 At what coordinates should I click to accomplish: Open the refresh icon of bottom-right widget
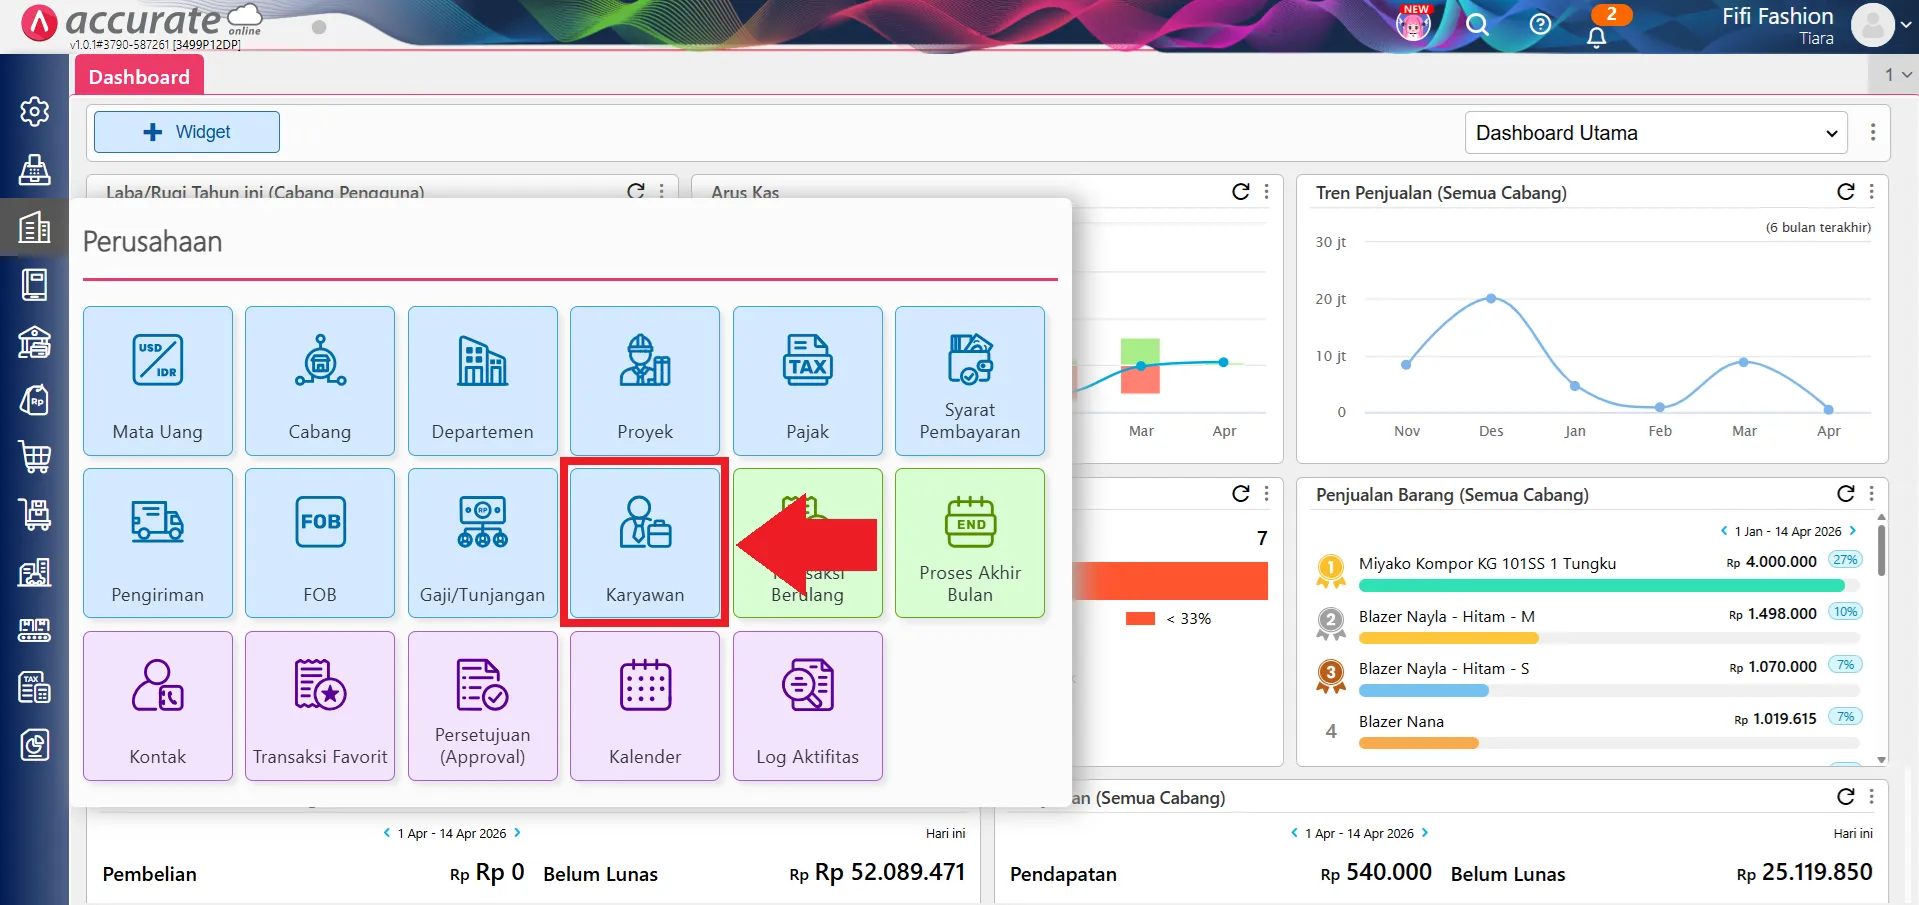coord(1846,796)
